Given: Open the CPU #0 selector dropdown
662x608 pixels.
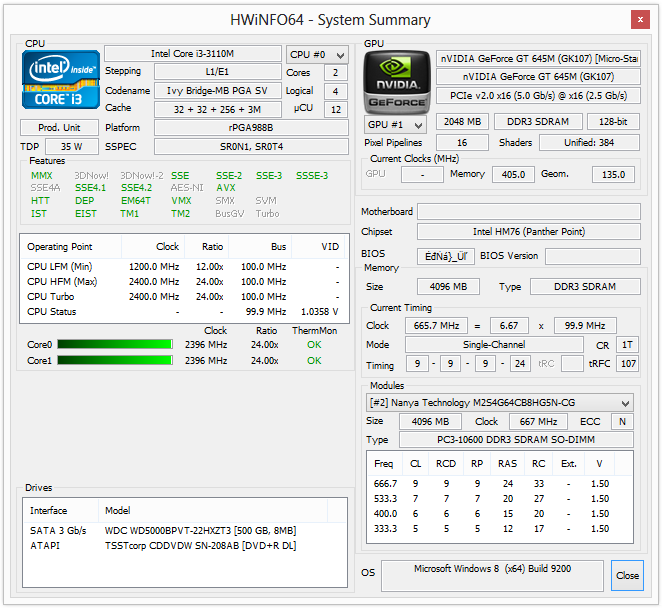Looking at the screenshot, I should coord(317,54).
